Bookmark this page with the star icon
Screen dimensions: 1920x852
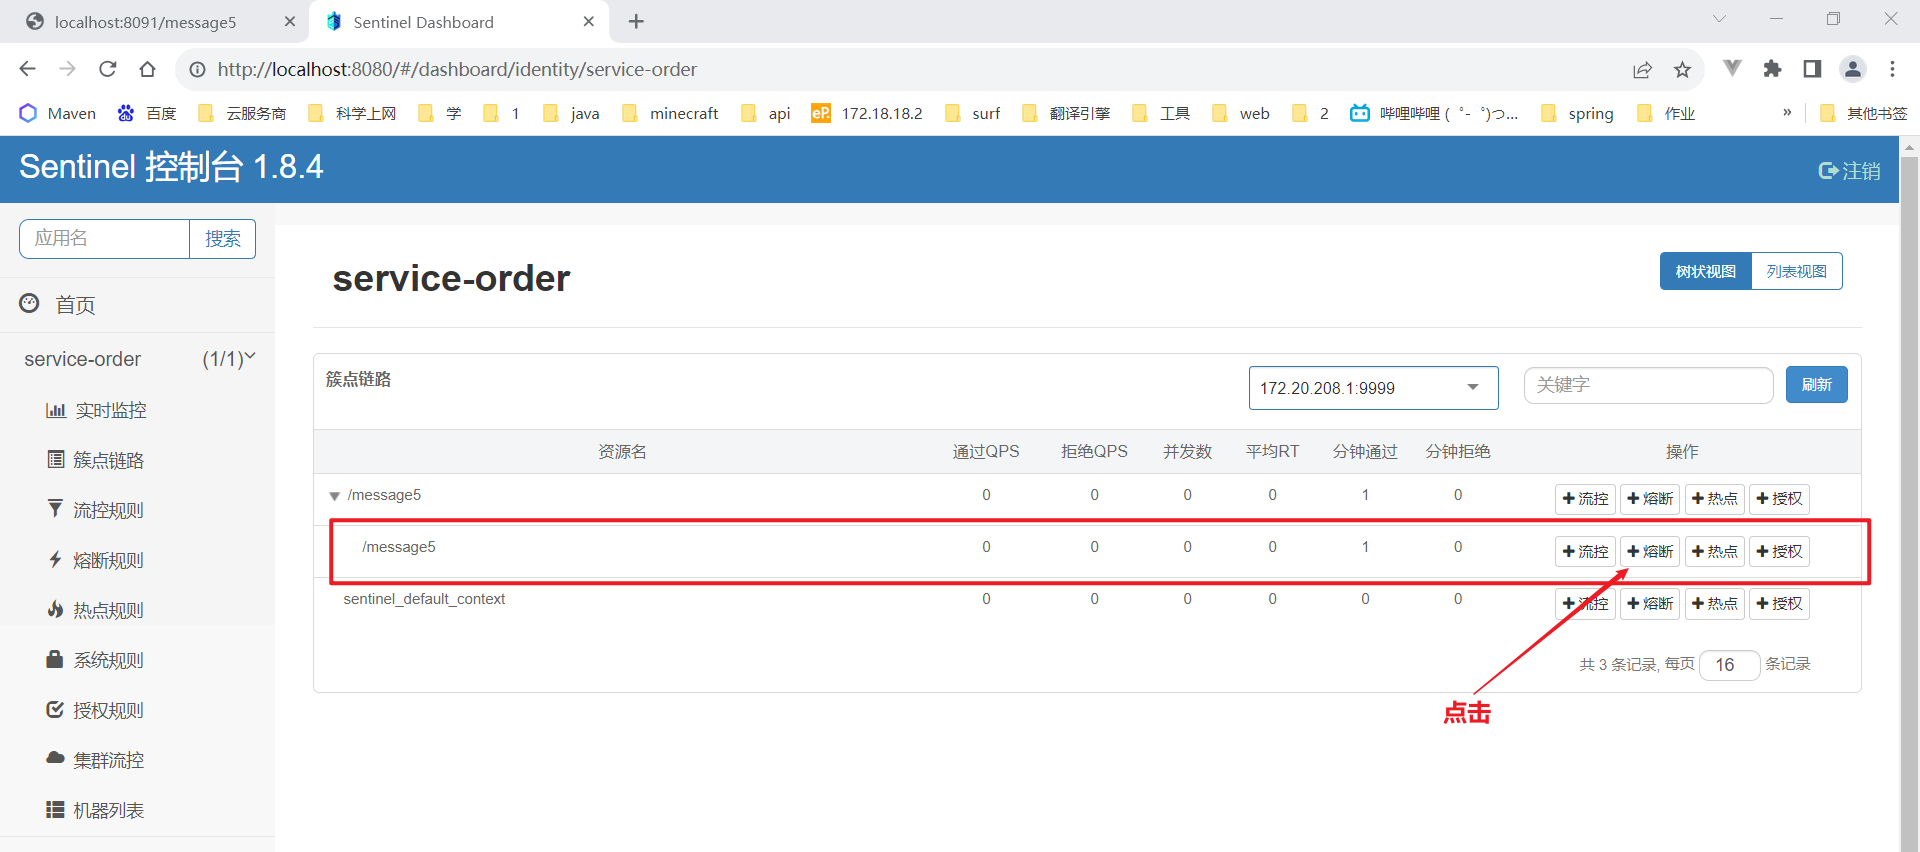tap(1682, 69)
